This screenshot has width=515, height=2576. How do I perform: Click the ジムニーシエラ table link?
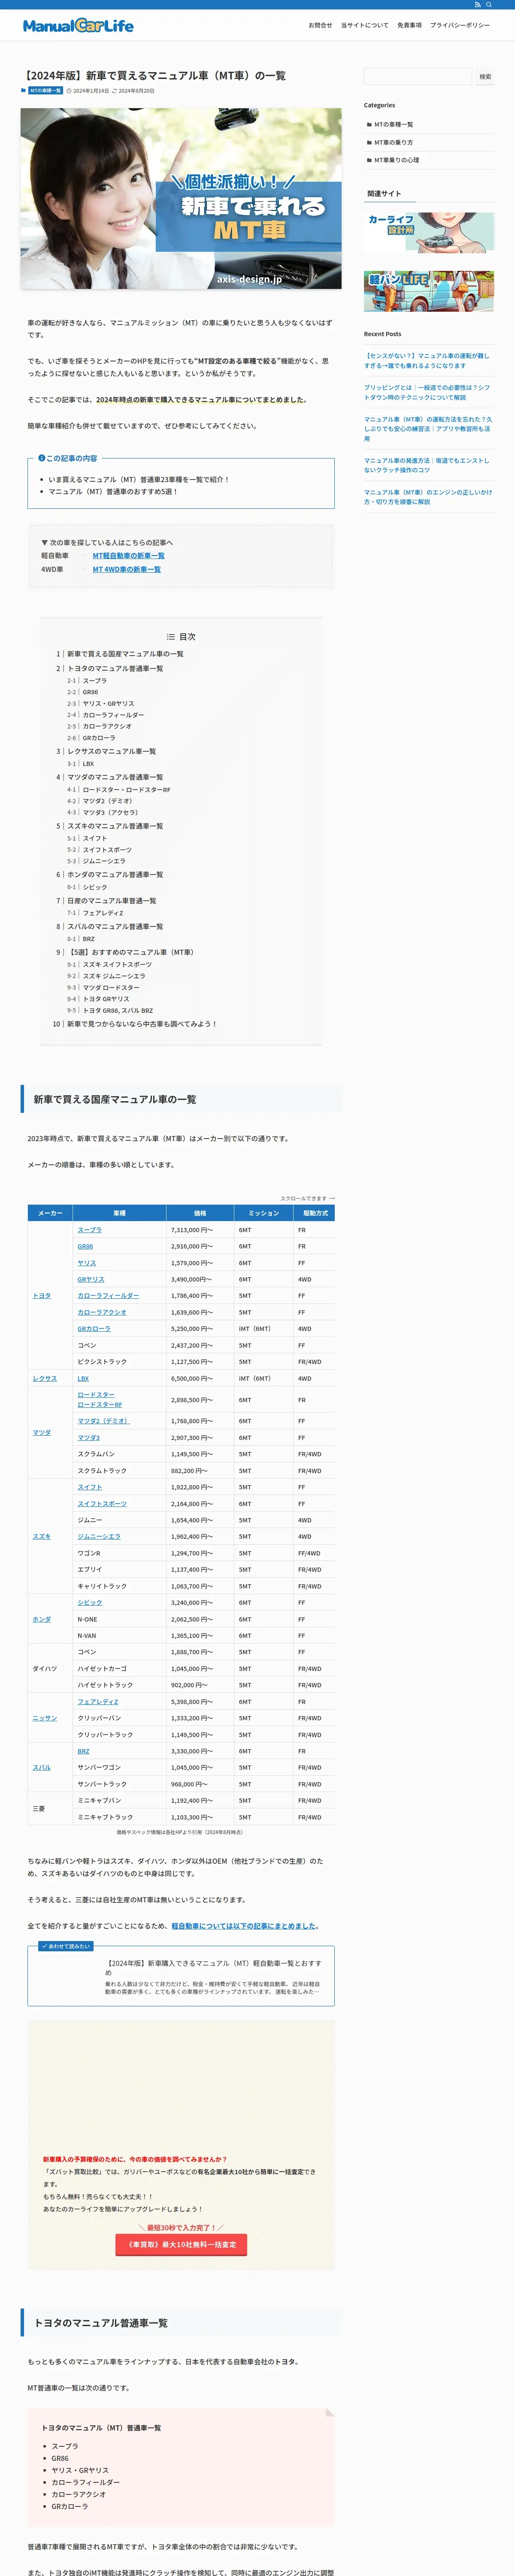pyautogui.click(x=99, y=1537)
